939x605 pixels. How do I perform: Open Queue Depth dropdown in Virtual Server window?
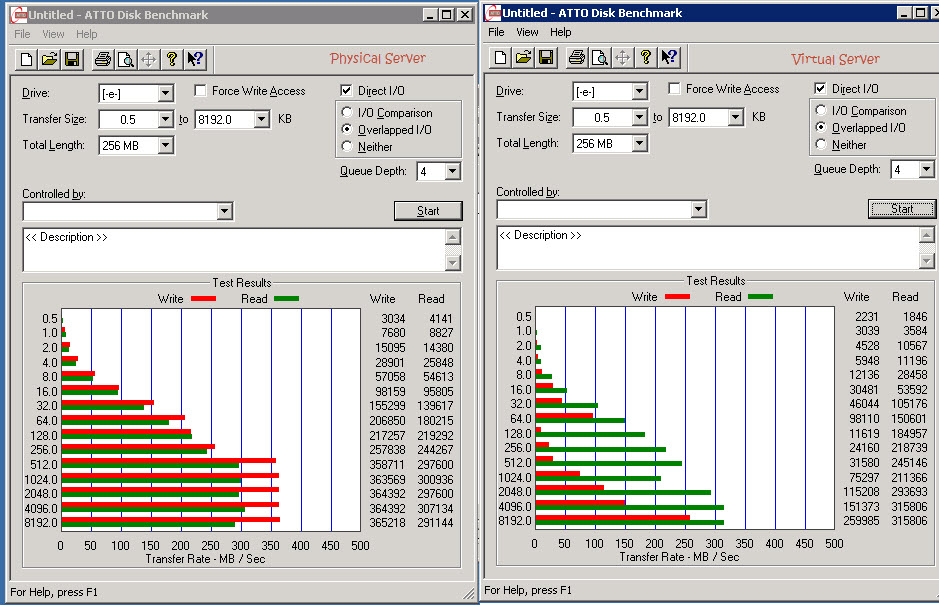(926, 170)
